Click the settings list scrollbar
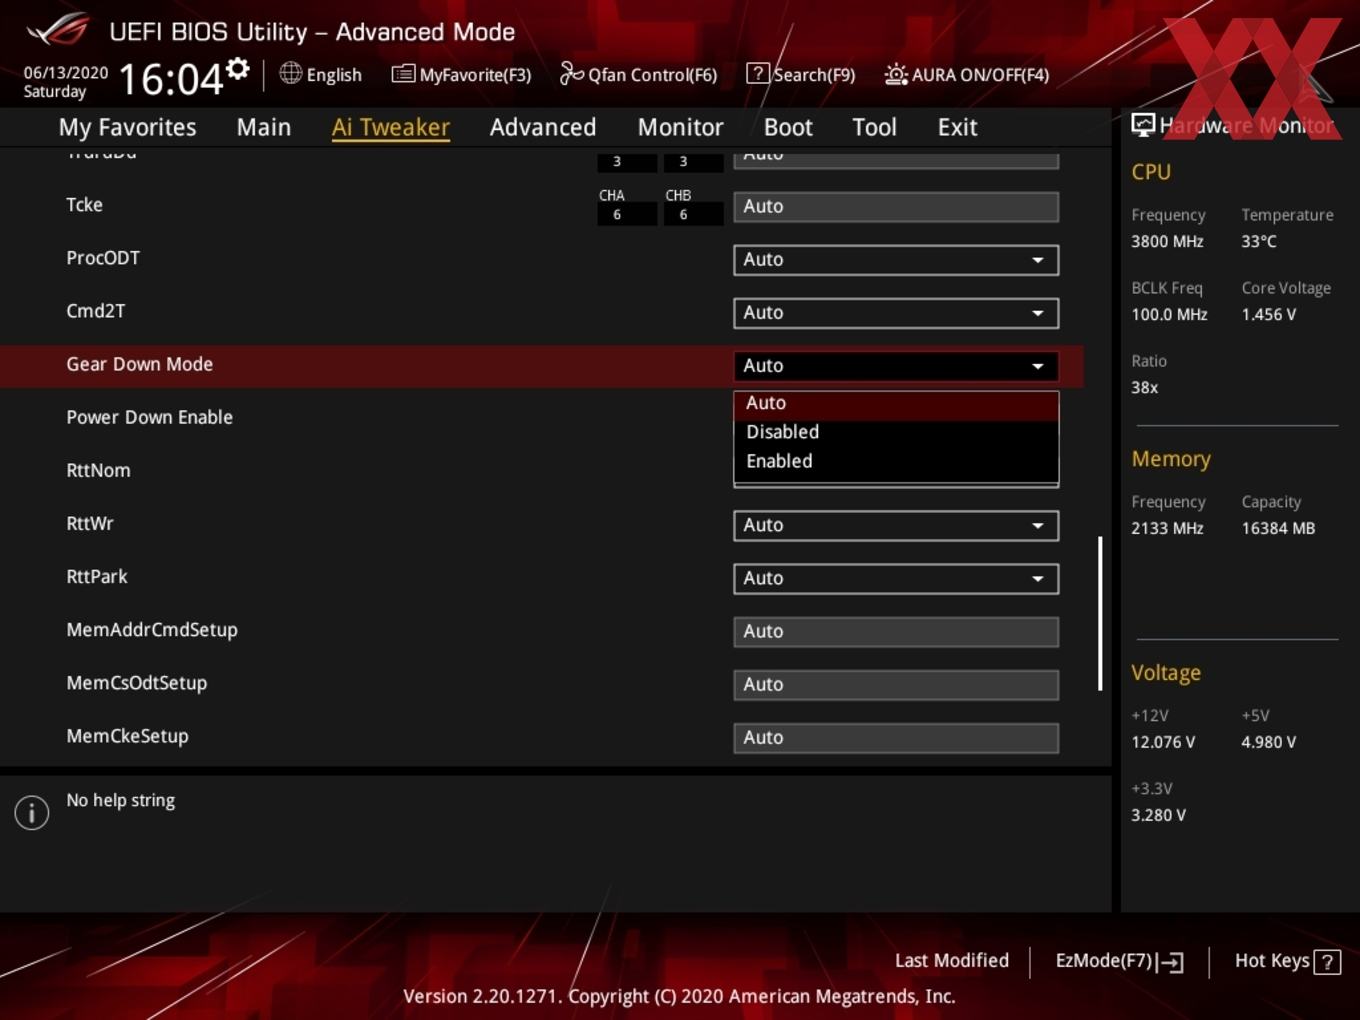 point(1100,613)
